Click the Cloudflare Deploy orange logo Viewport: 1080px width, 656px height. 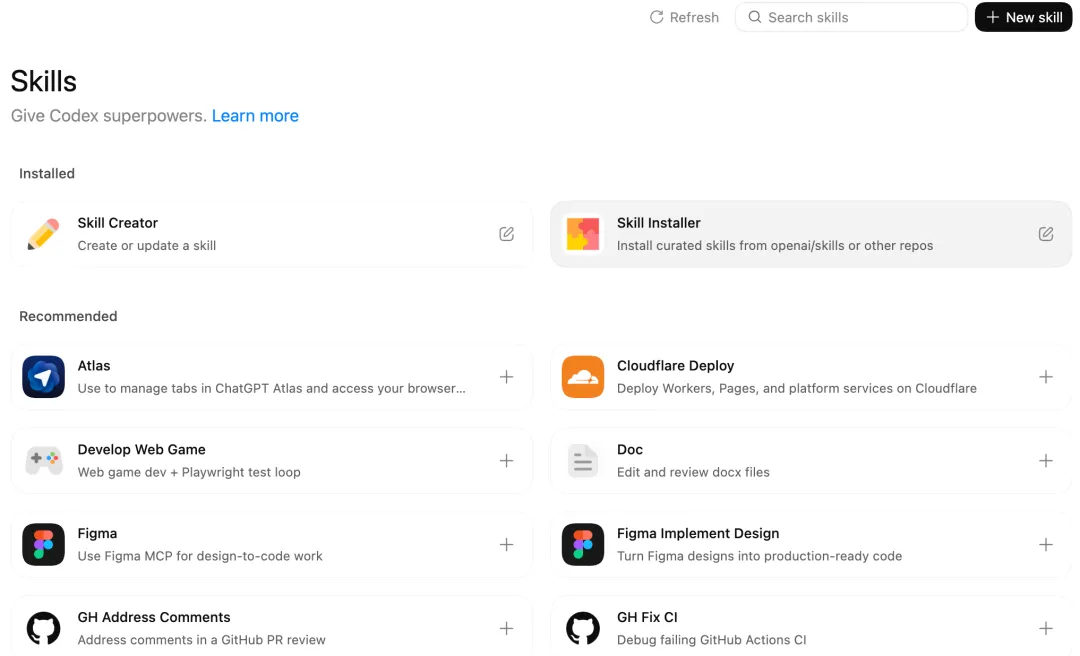coord(583,377)
